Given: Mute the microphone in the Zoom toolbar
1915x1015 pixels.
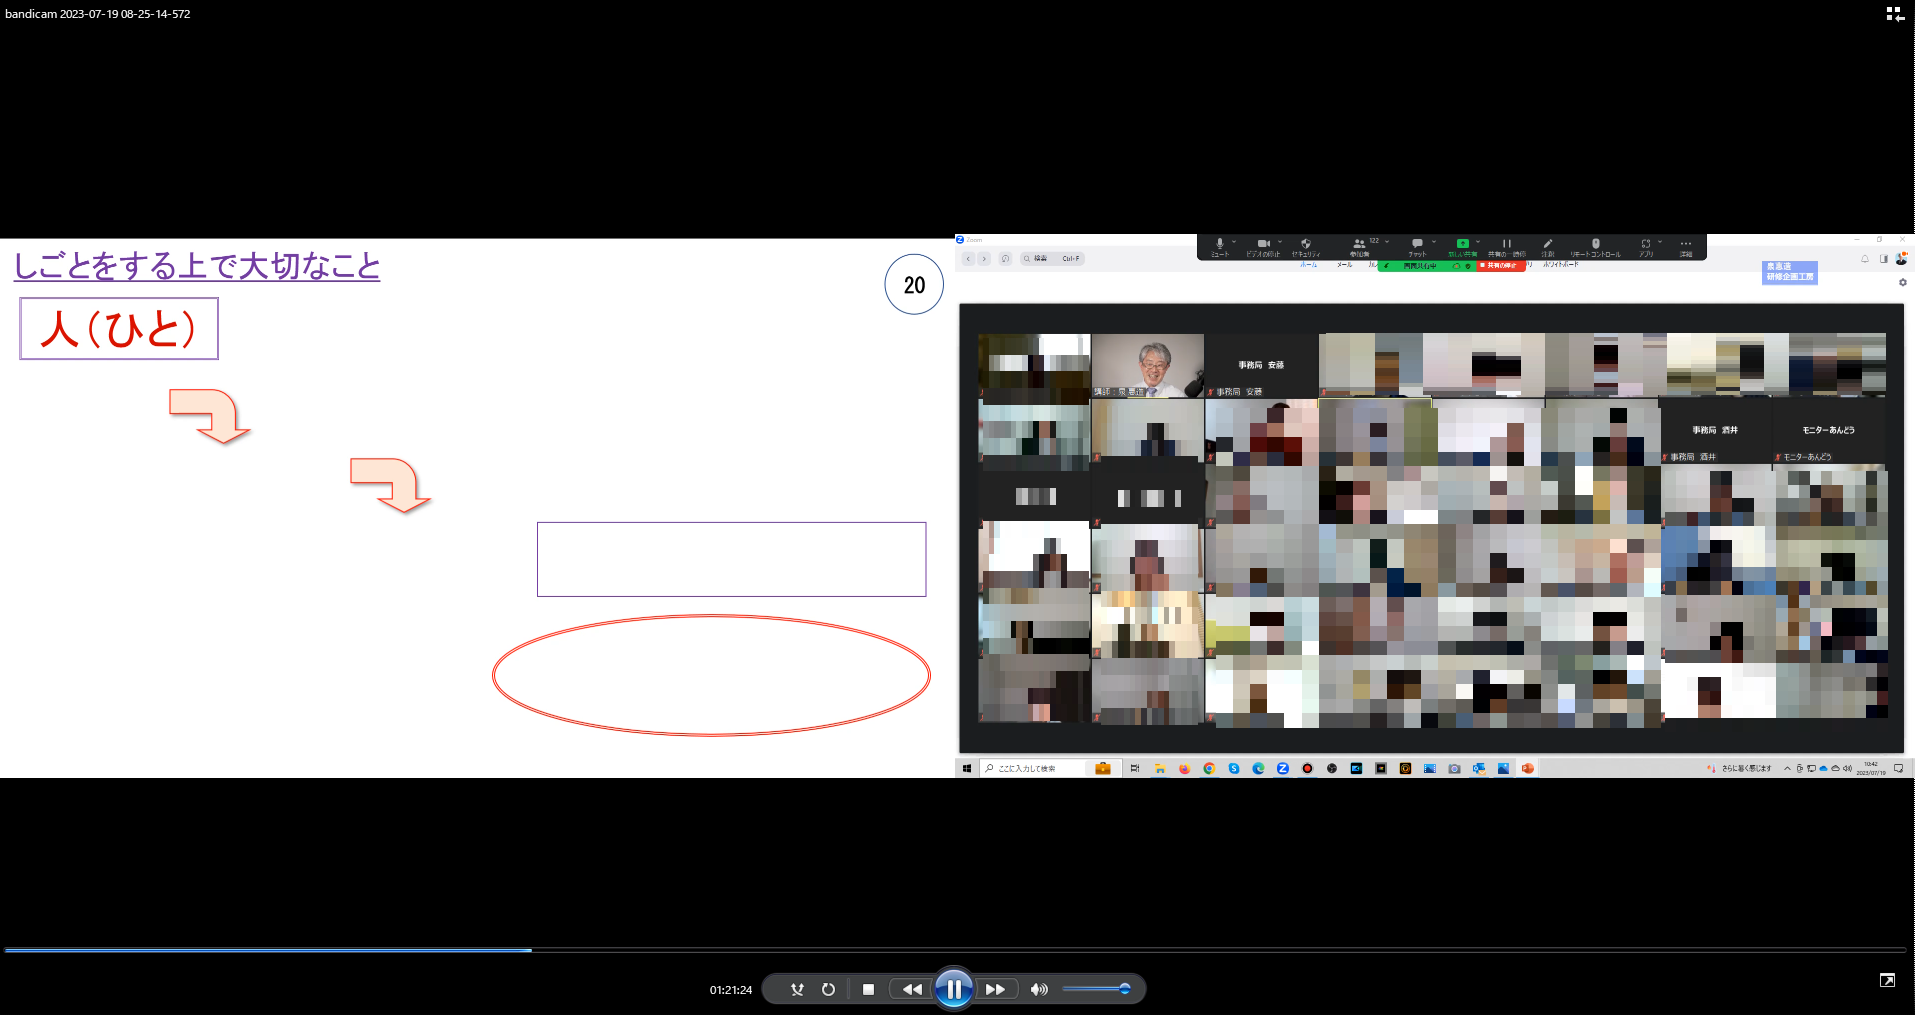Looking at the screenshot, I should click(x=1219, y=247).
